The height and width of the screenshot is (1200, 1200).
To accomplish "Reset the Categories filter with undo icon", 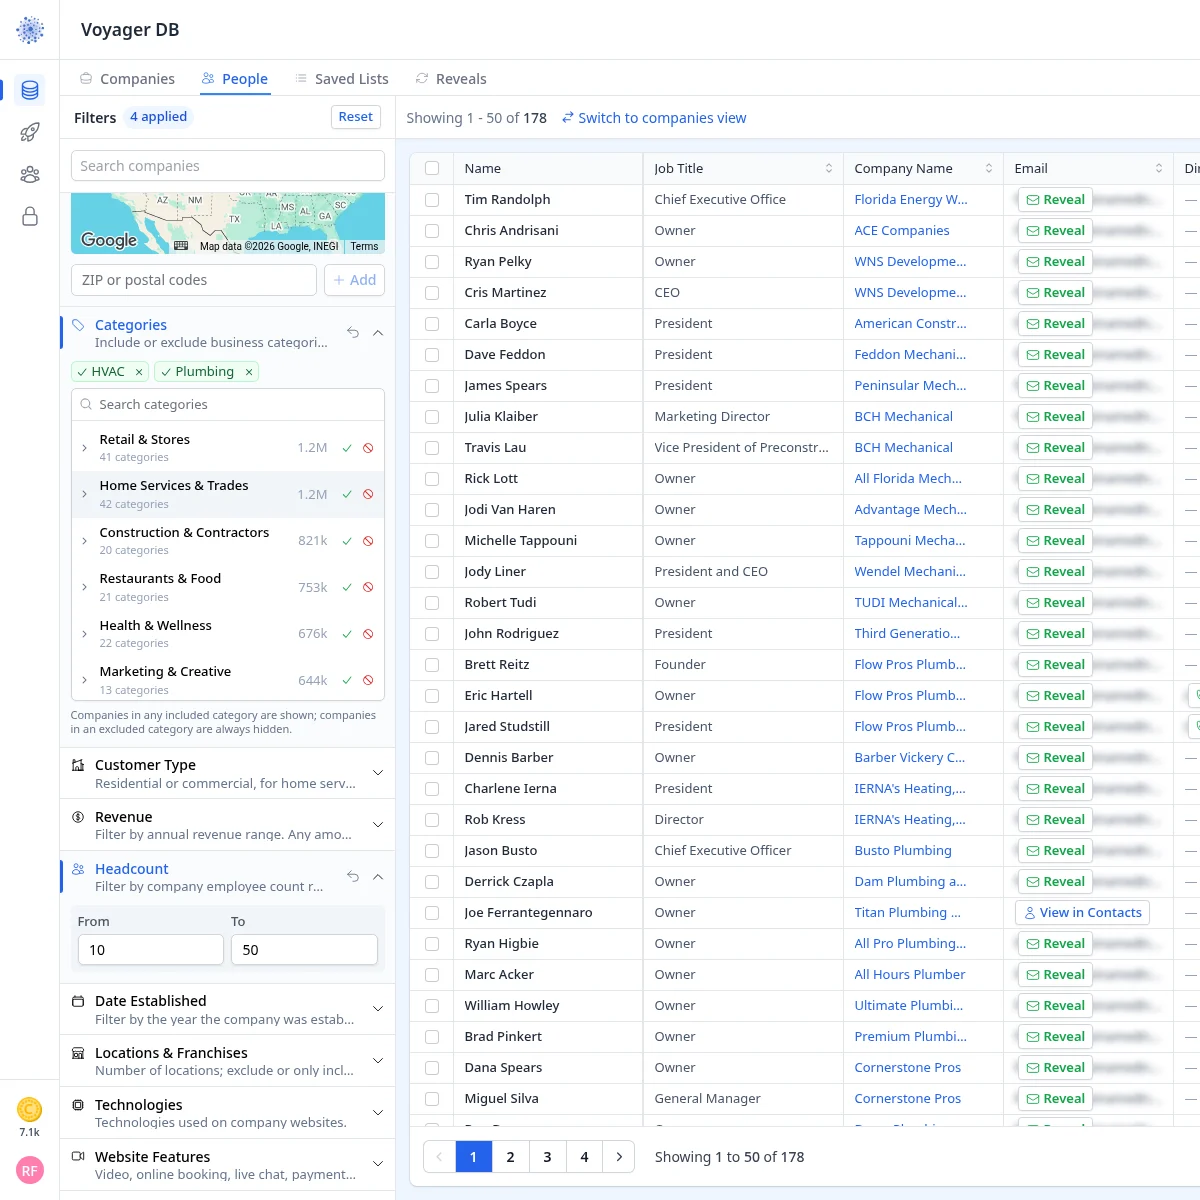I will click(x=353, y=332).
